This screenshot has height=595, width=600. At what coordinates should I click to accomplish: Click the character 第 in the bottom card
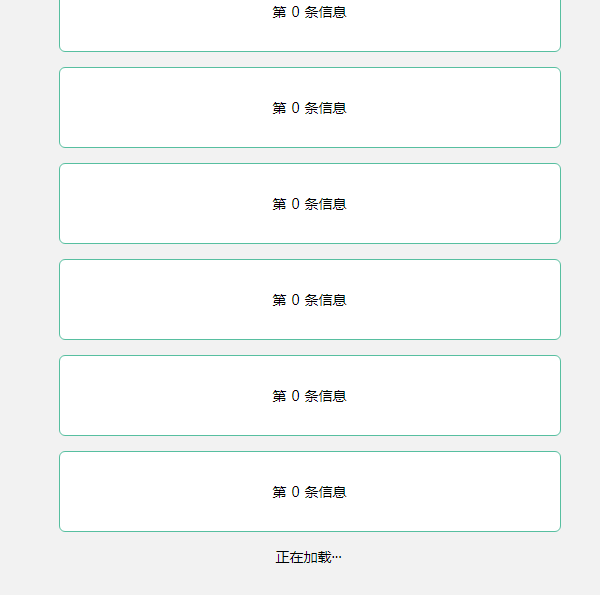[x=279, y=492]
